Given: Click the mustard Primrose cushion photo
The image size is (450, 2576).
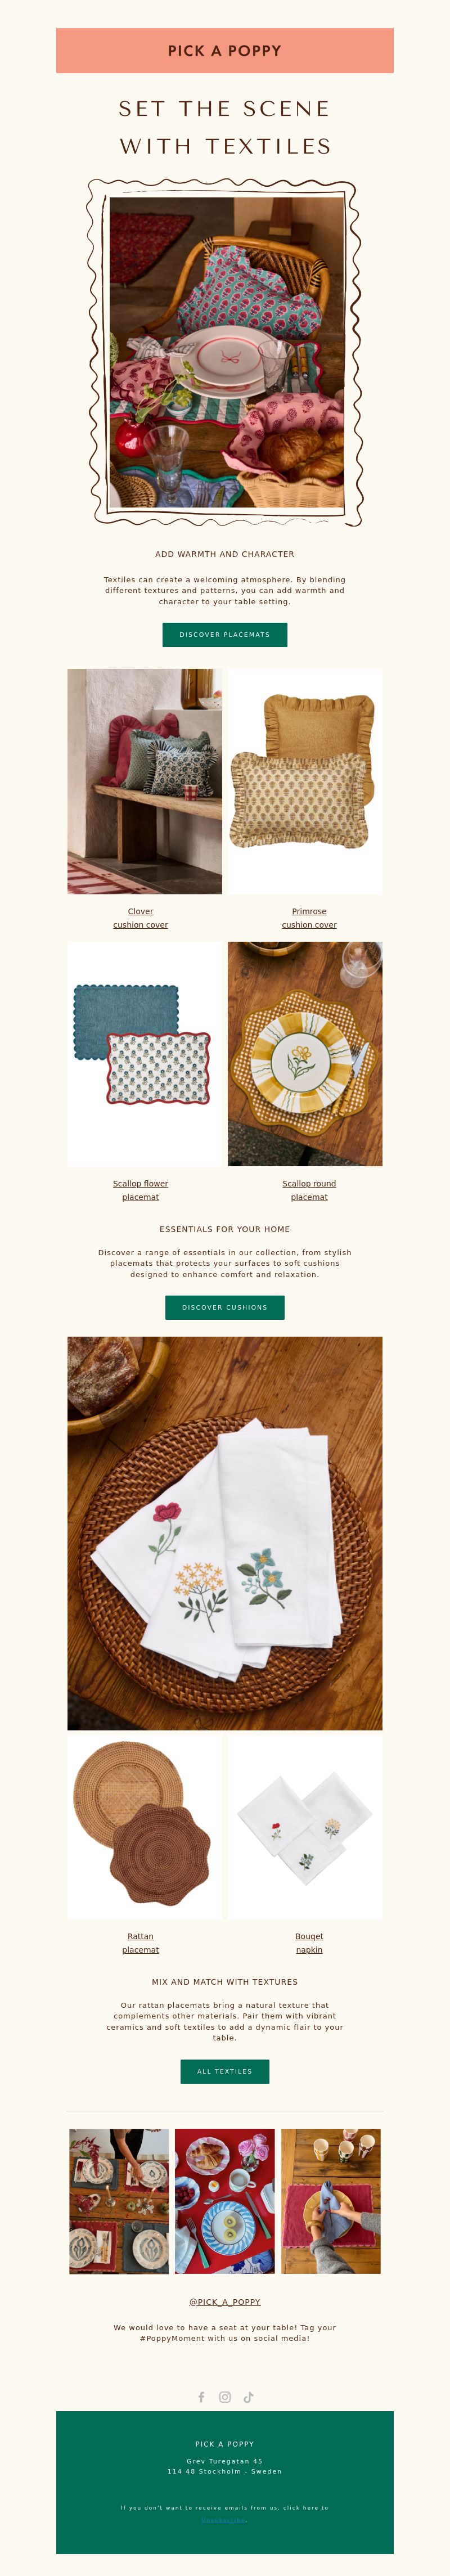Looking at the screenshot, I should pyautogui.click(x=305, y=781).
